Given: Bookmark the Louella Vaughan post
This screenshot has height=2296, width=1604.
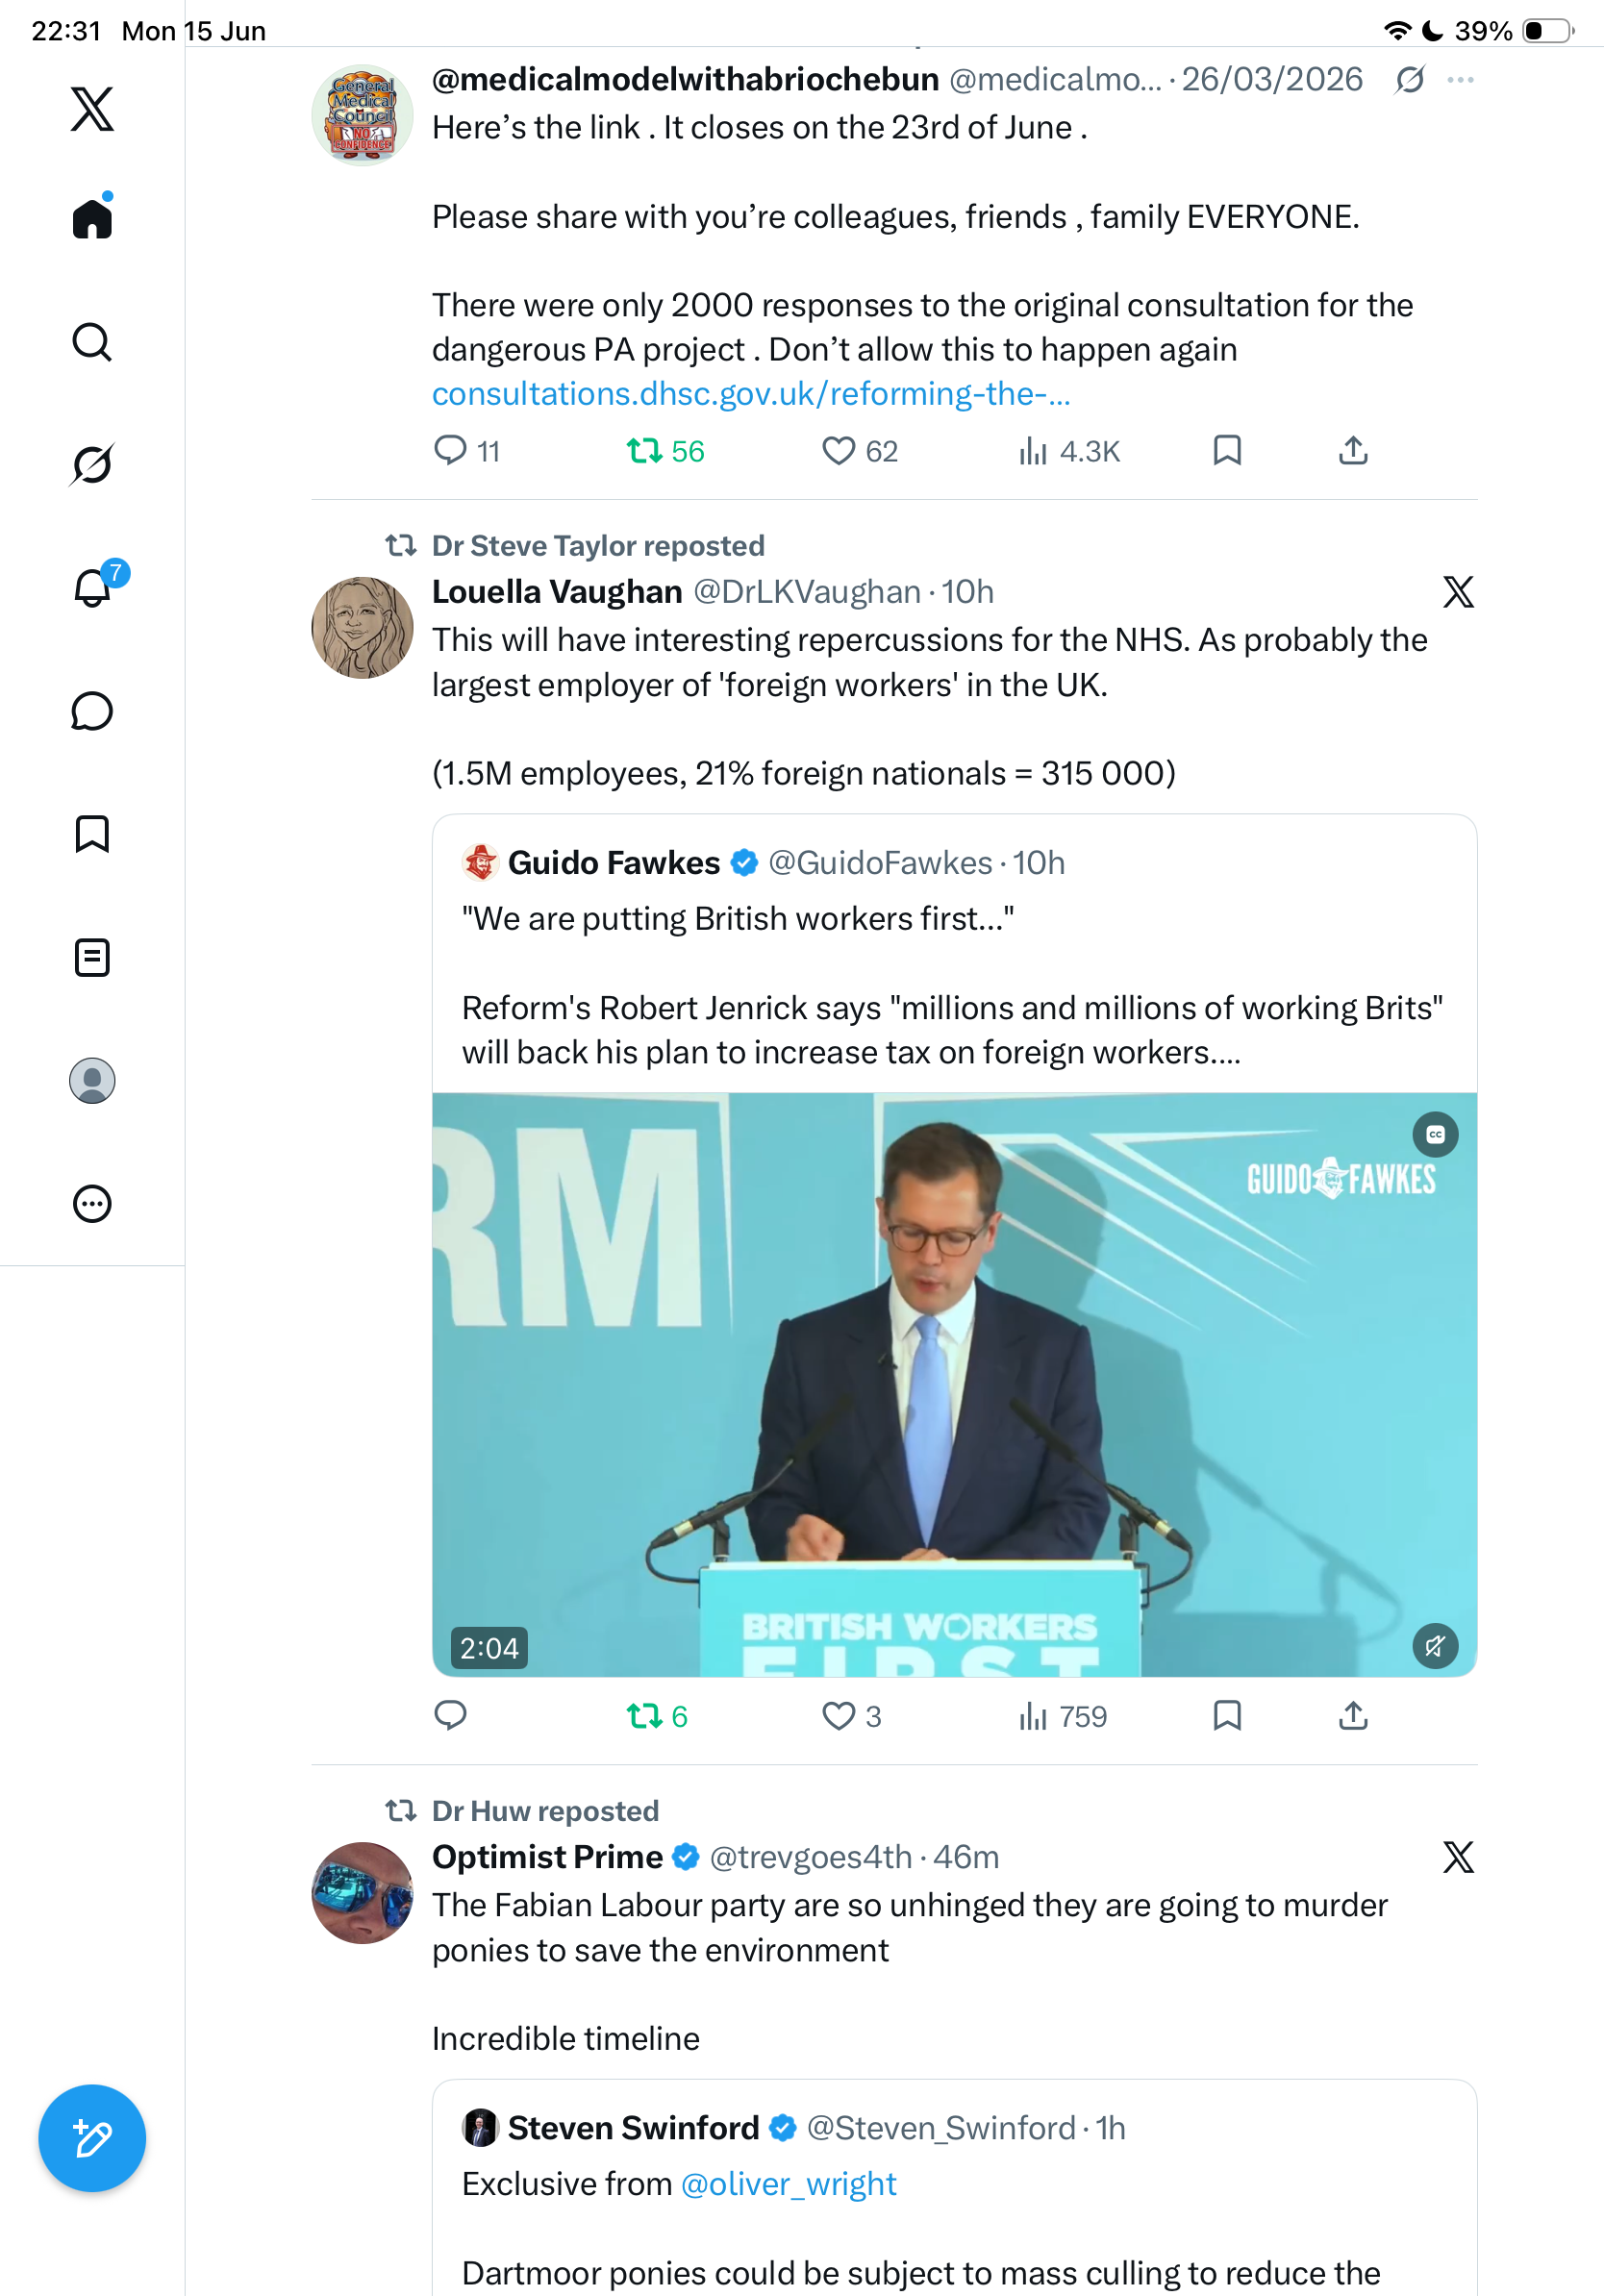Looking at the screenshot, I should tap(1227, 1716).
